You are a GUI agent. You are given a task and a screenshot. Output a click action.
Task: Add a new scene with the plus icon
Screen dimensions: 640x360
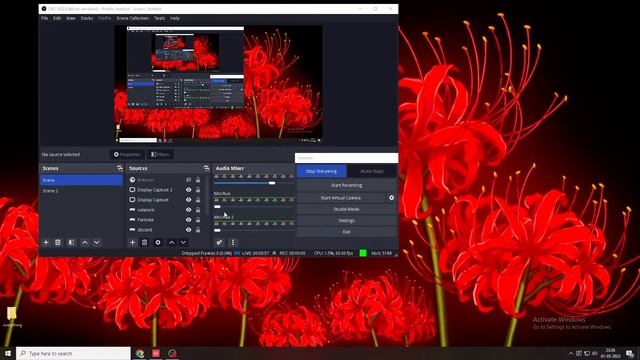(46, 242)
